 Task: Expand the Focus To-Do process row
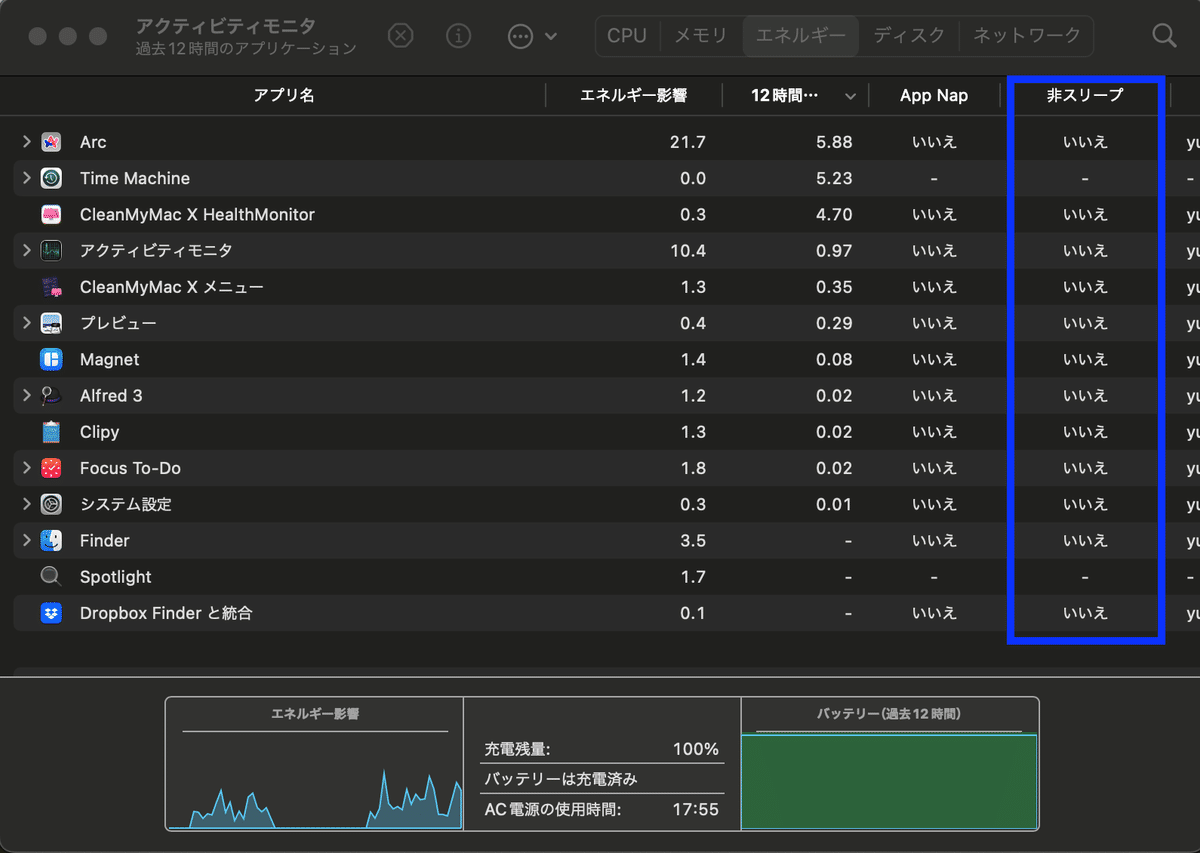(26, 468)
